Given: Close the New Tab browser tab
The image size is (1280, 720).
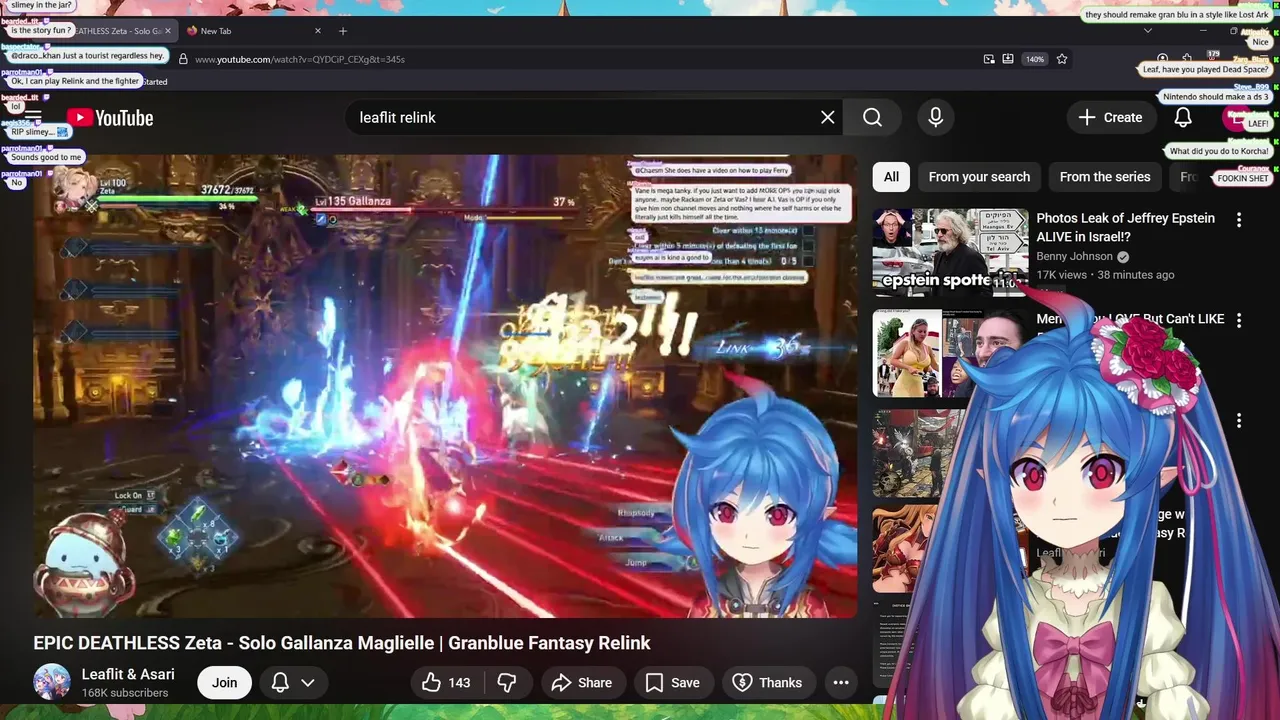Looking at the screenshot, I should coord(318,31).
